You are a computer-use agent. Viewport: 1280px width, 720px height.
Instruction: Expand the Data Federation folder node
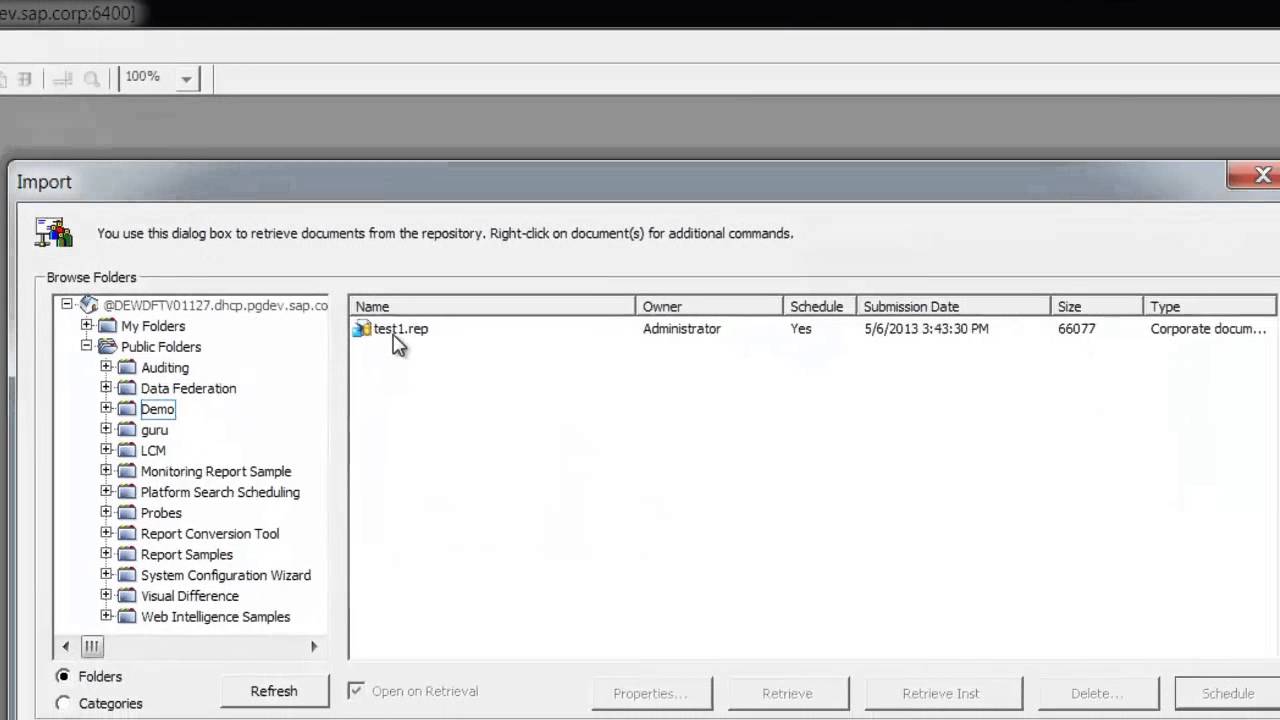(x=106, y=387)
